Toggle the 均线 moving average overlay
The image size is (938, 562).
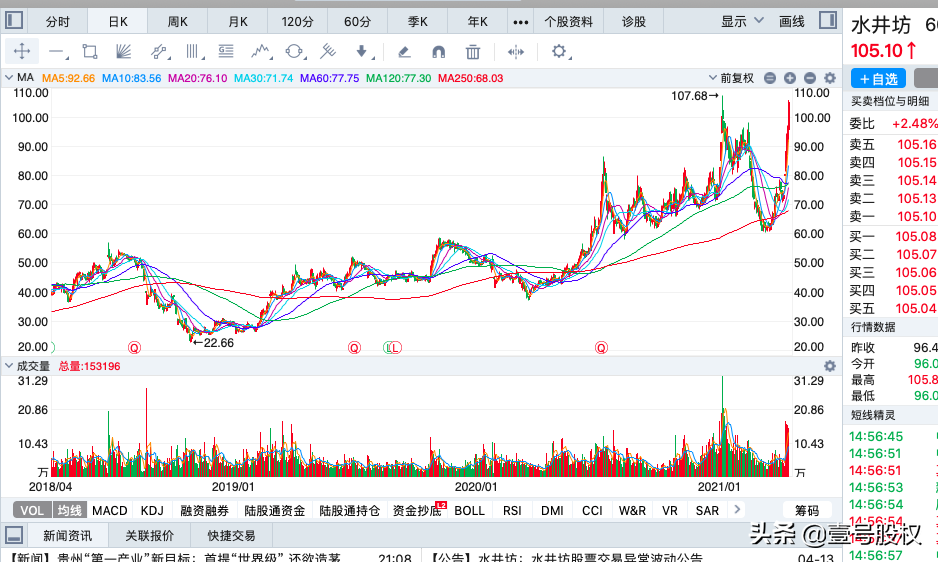[x=69, y=511]
